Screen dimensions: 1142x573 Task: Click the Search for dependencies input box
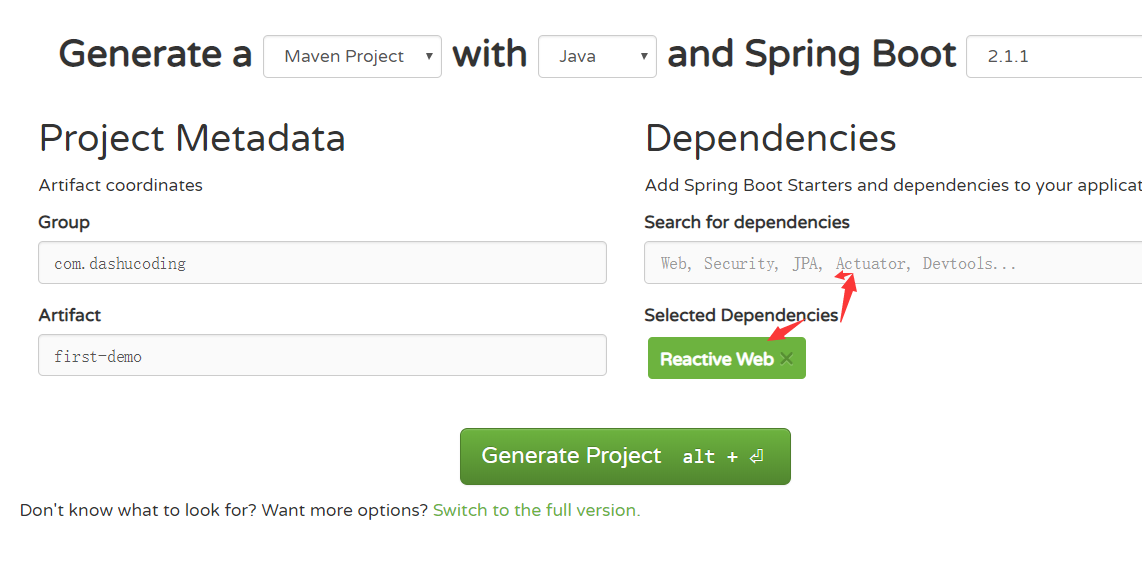point(892,264)
